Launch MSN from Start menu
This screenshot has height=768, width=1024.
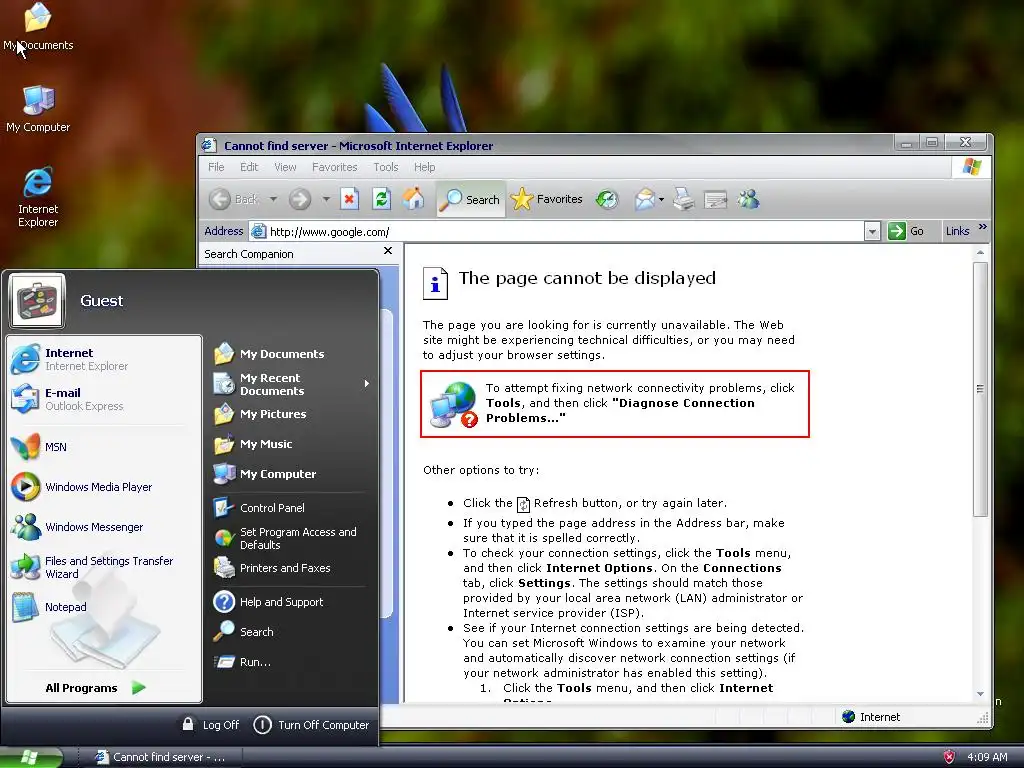click(x=104, y=447)
